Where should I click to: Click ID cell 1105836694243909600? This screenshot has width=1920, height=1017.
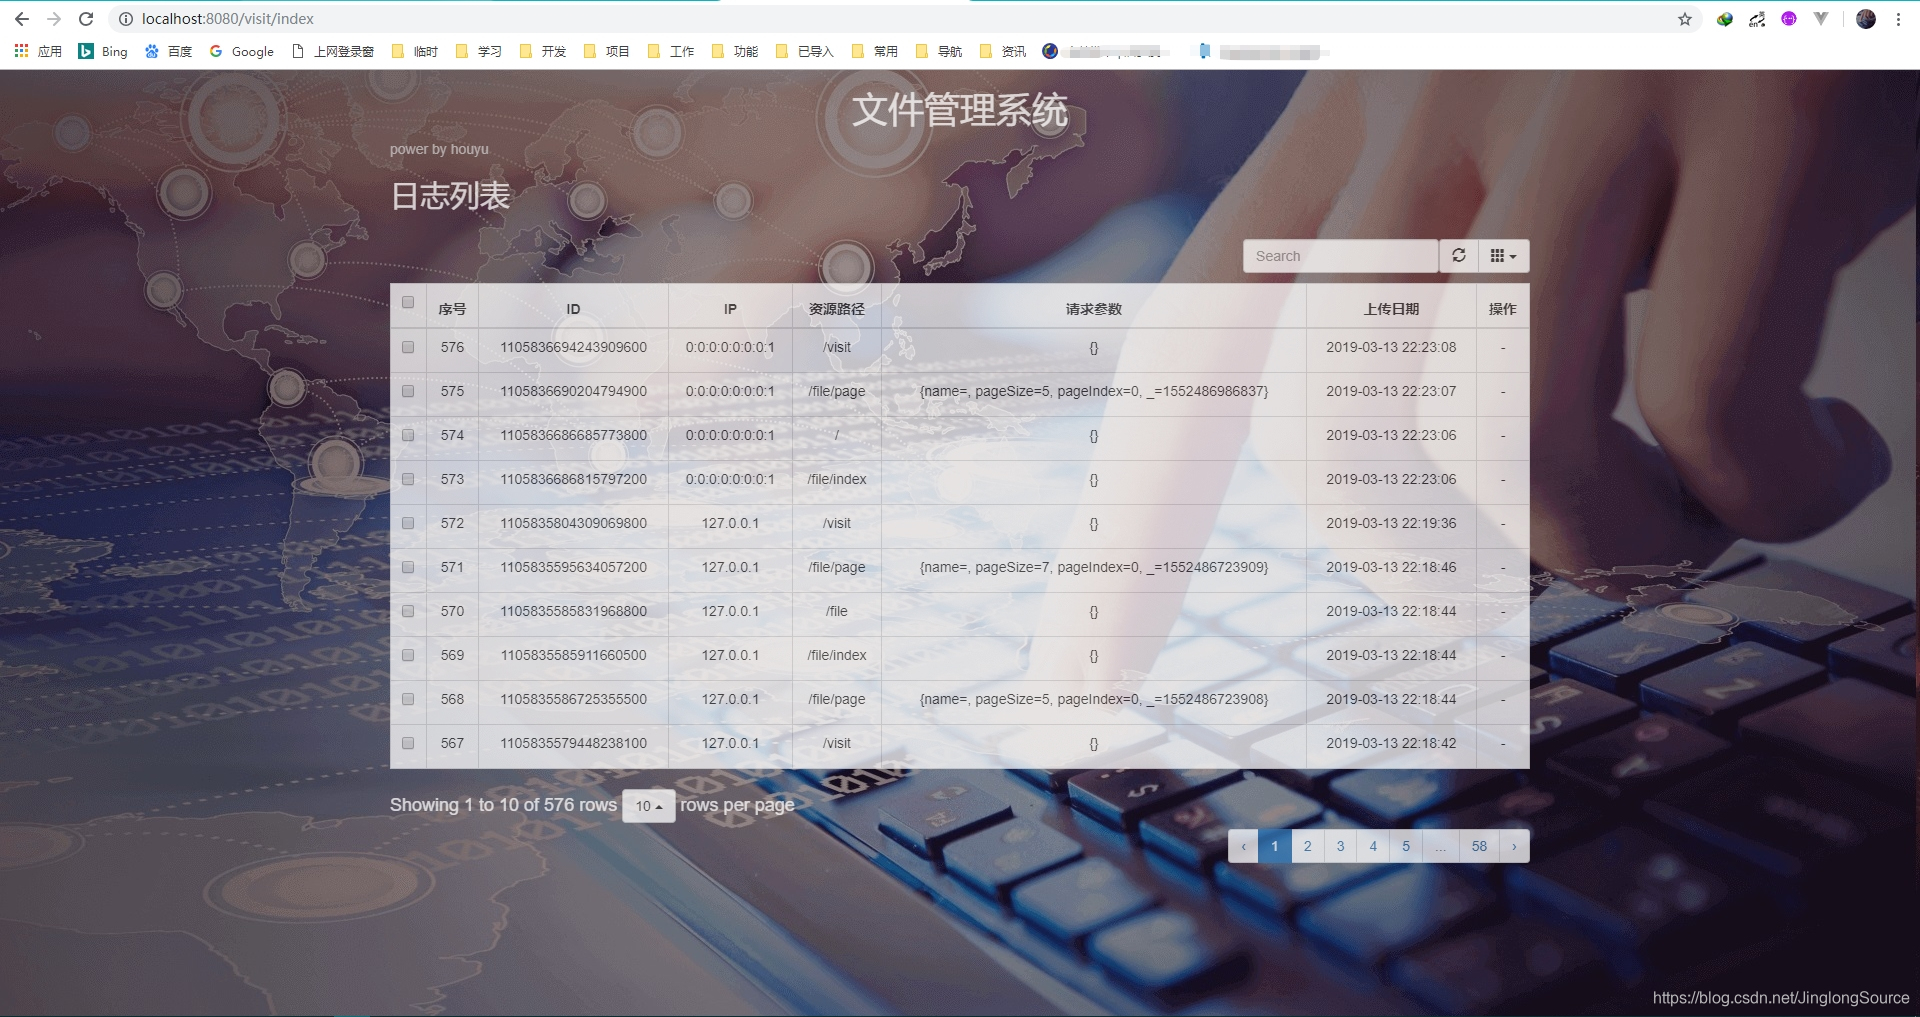coord(573,347)
